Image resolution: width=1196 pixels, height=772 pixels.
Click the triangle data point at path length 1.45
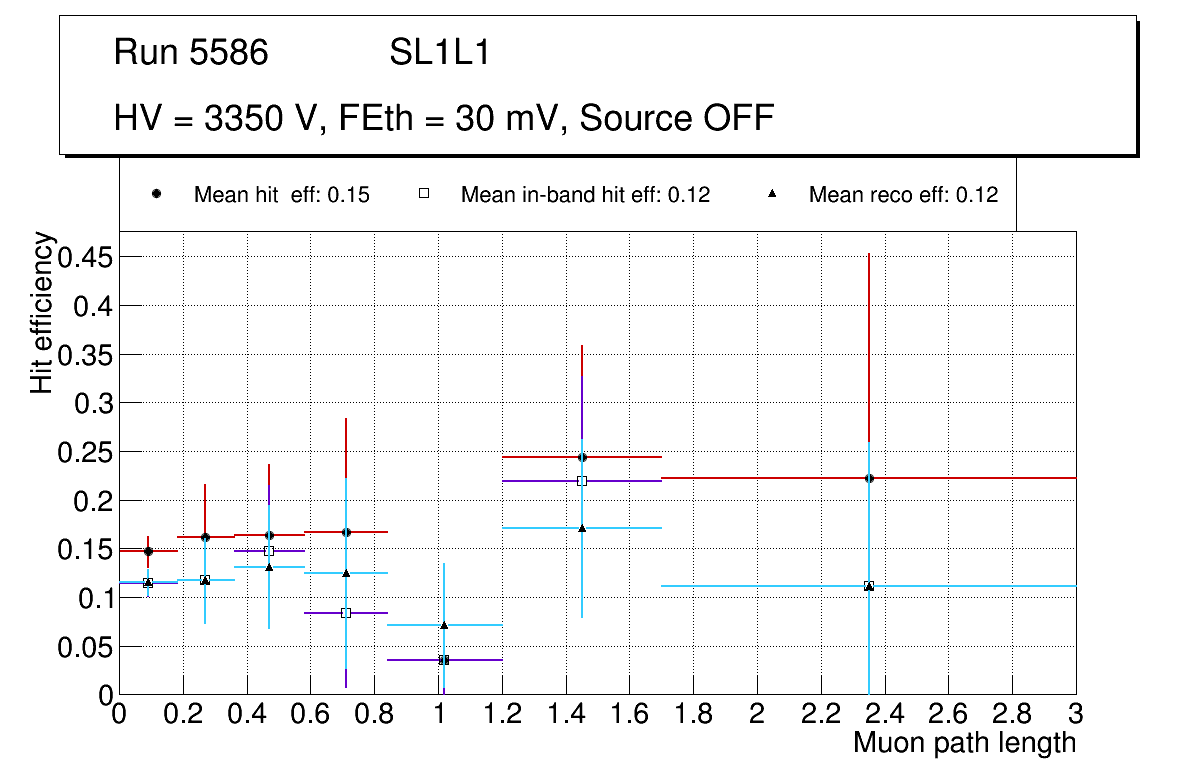click(x=582, y=528)
